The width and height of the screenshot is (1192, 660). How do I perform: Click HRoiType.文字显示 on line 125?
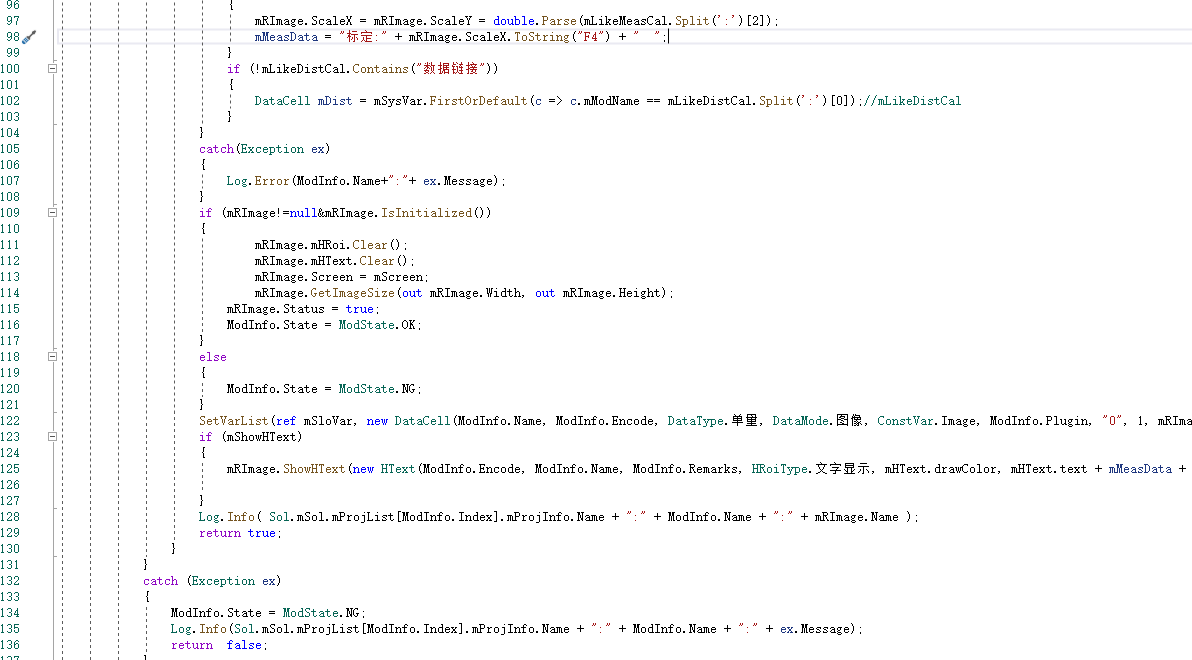(x=810, y=469)
